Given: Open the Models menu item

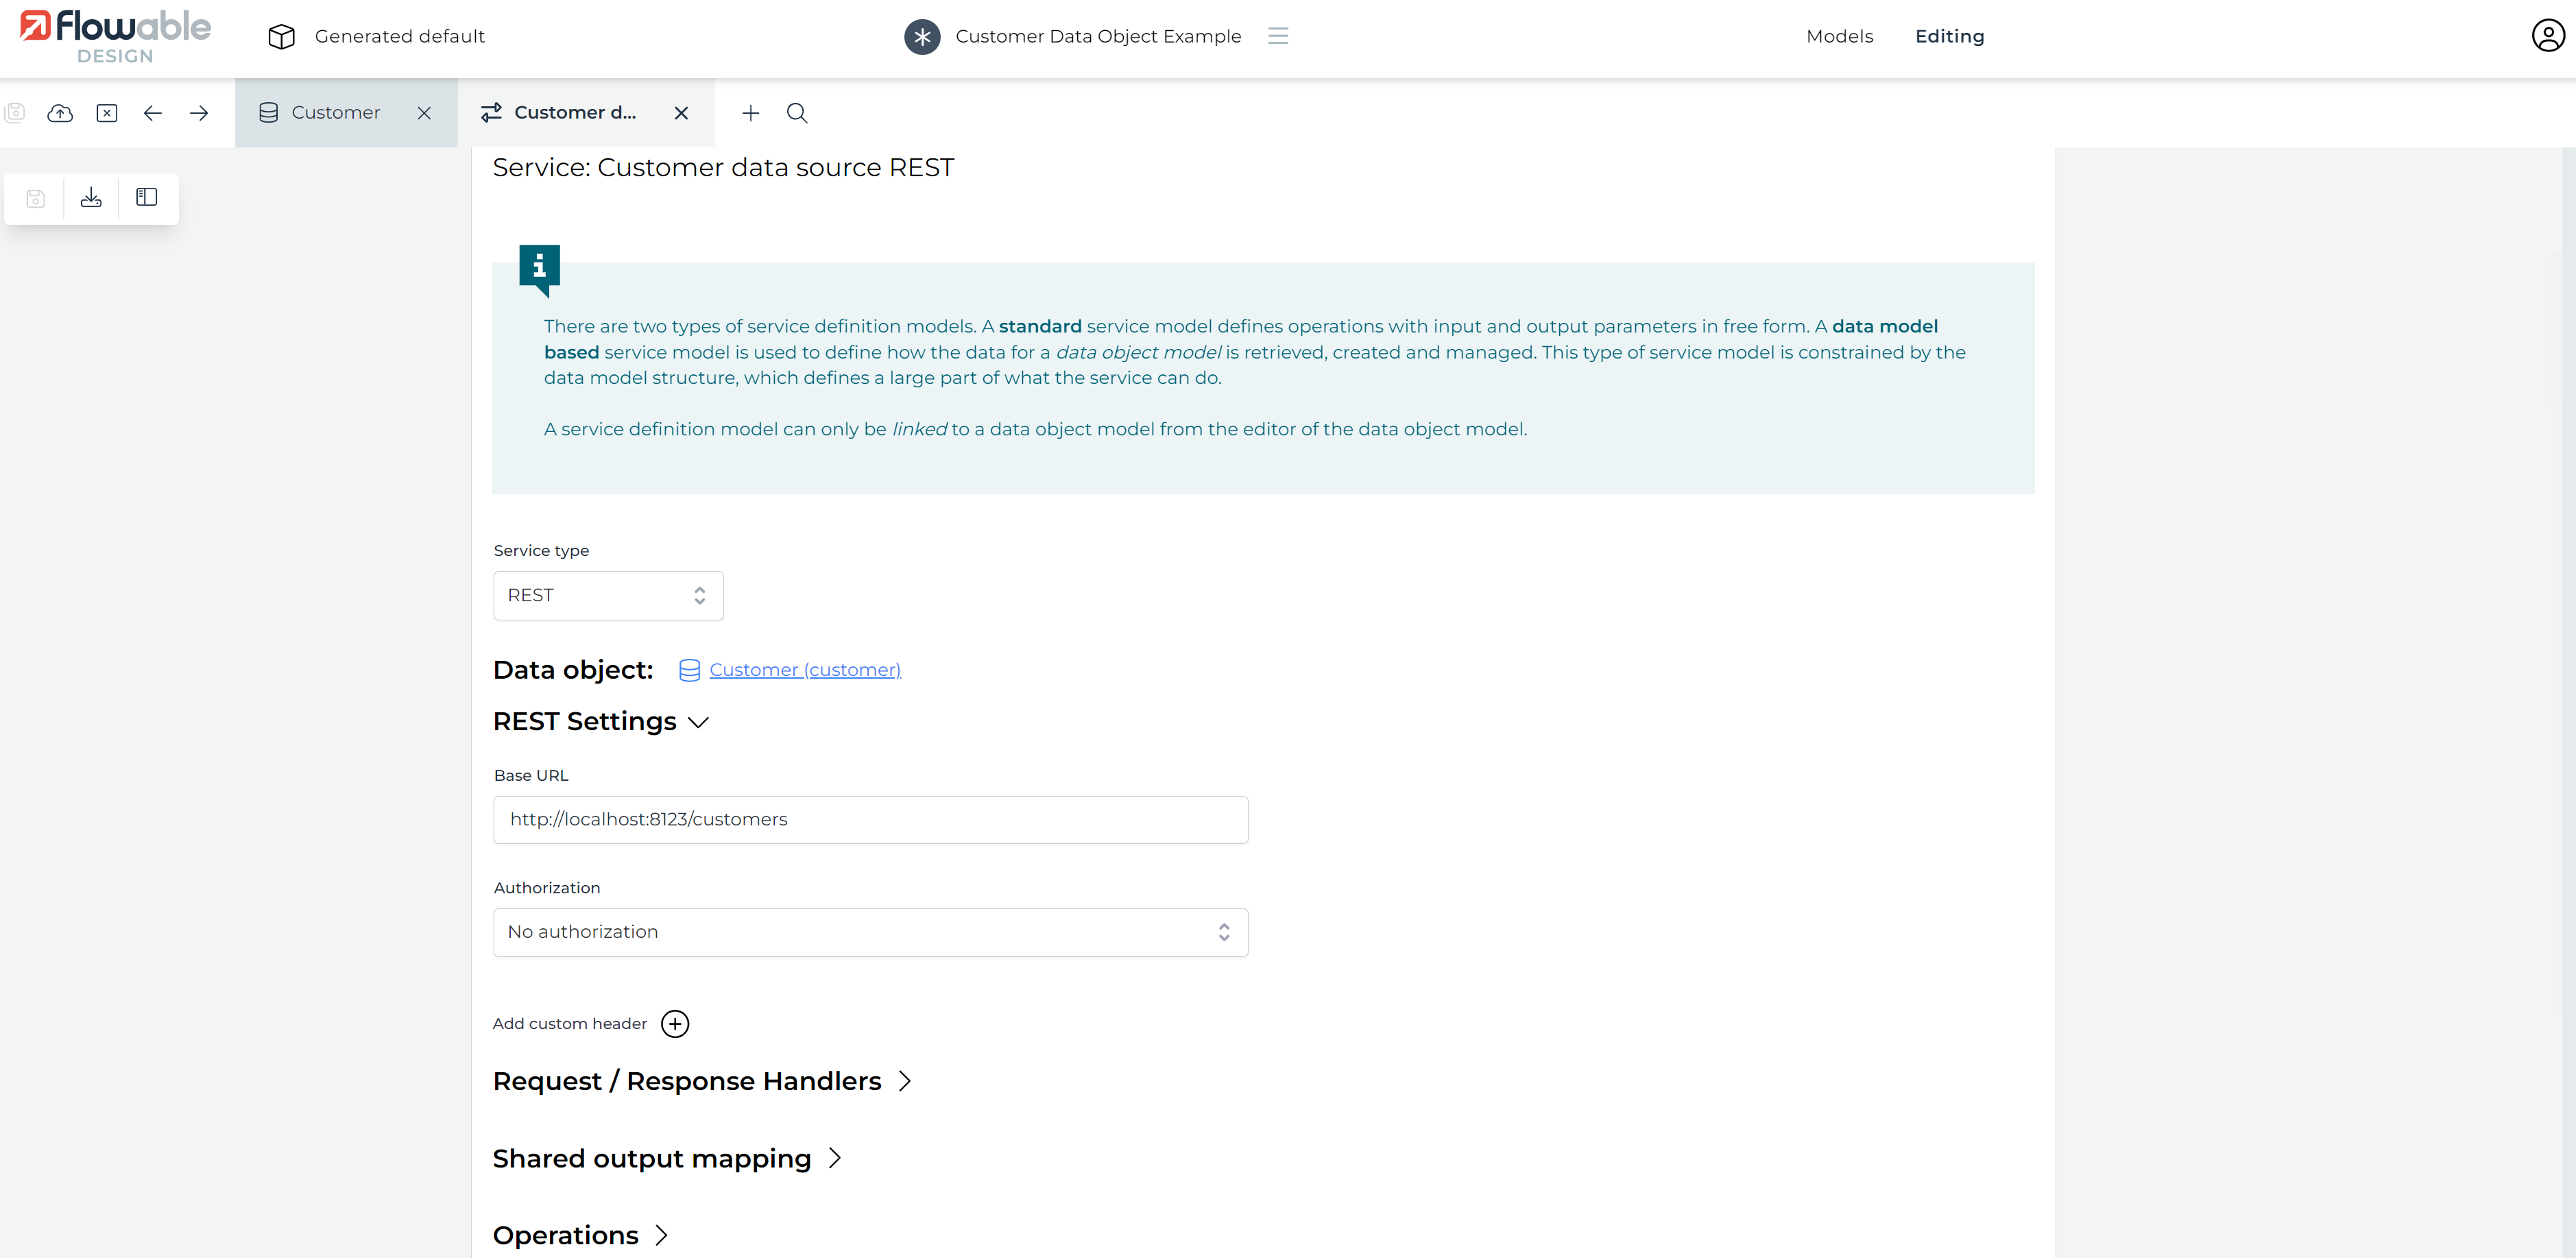Looking at the screenshot, I should tap(1839, 37).
